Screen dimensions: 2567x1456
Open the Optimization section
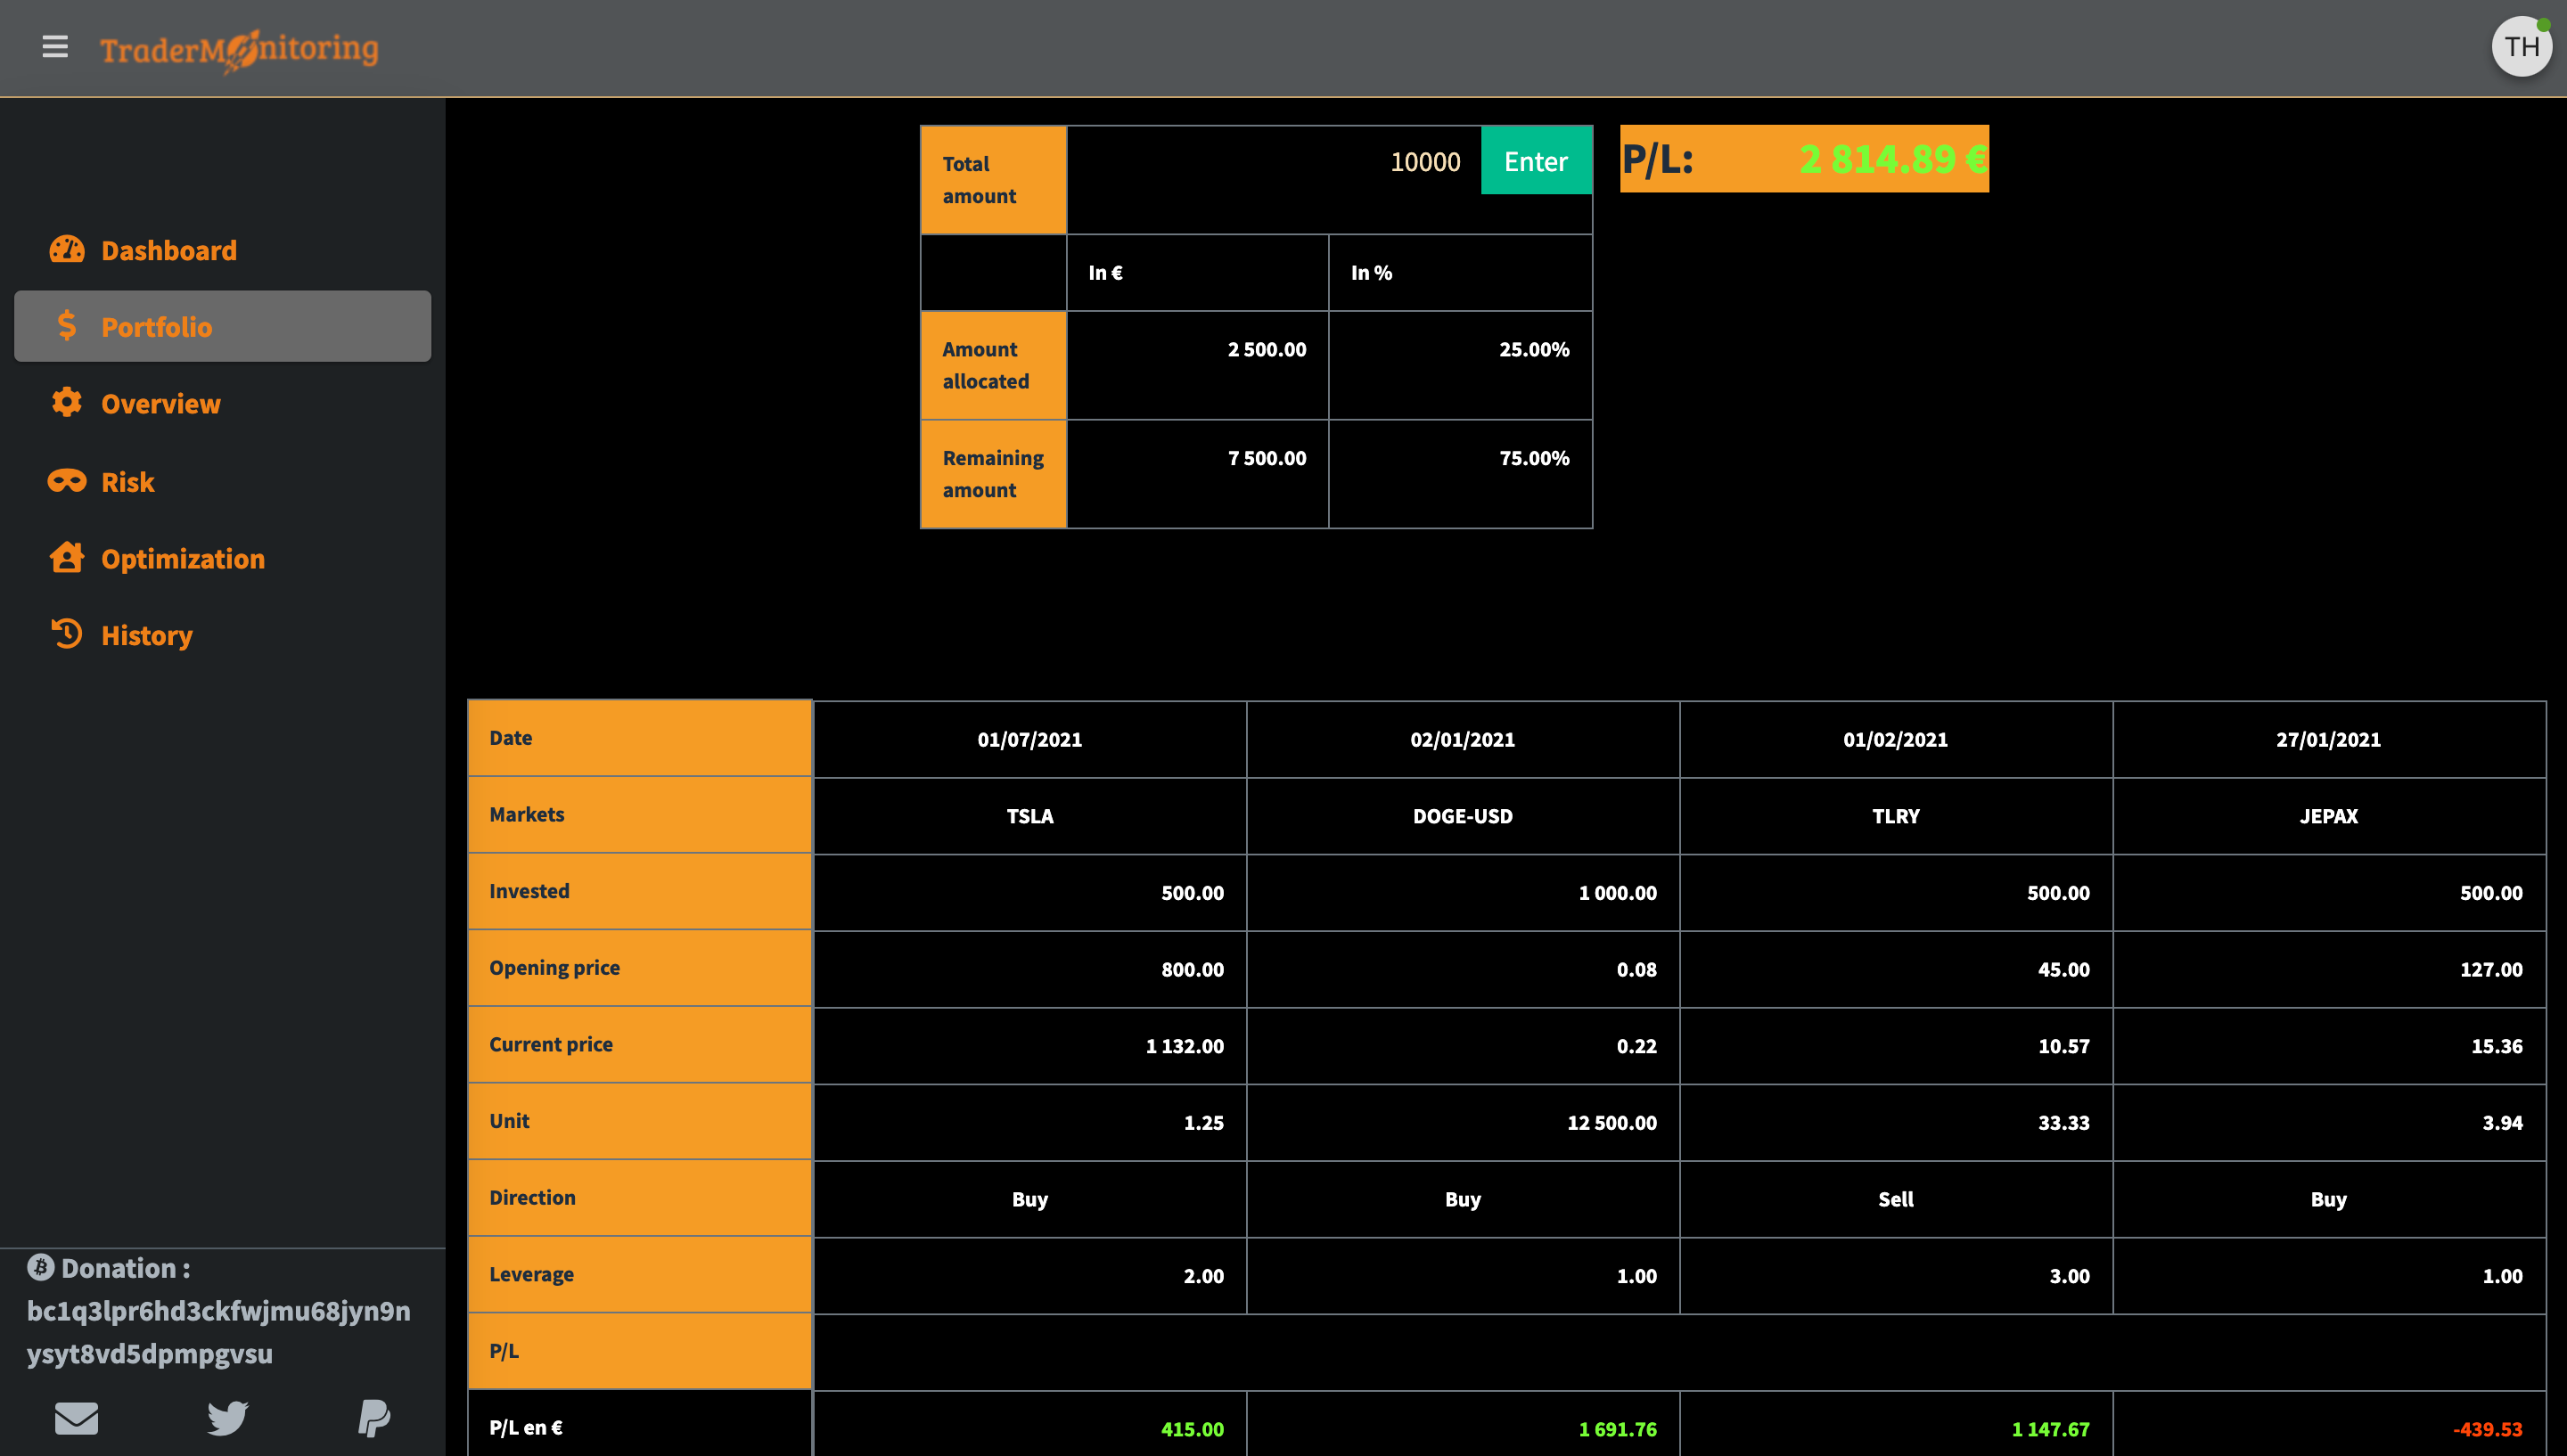point(183,558)
